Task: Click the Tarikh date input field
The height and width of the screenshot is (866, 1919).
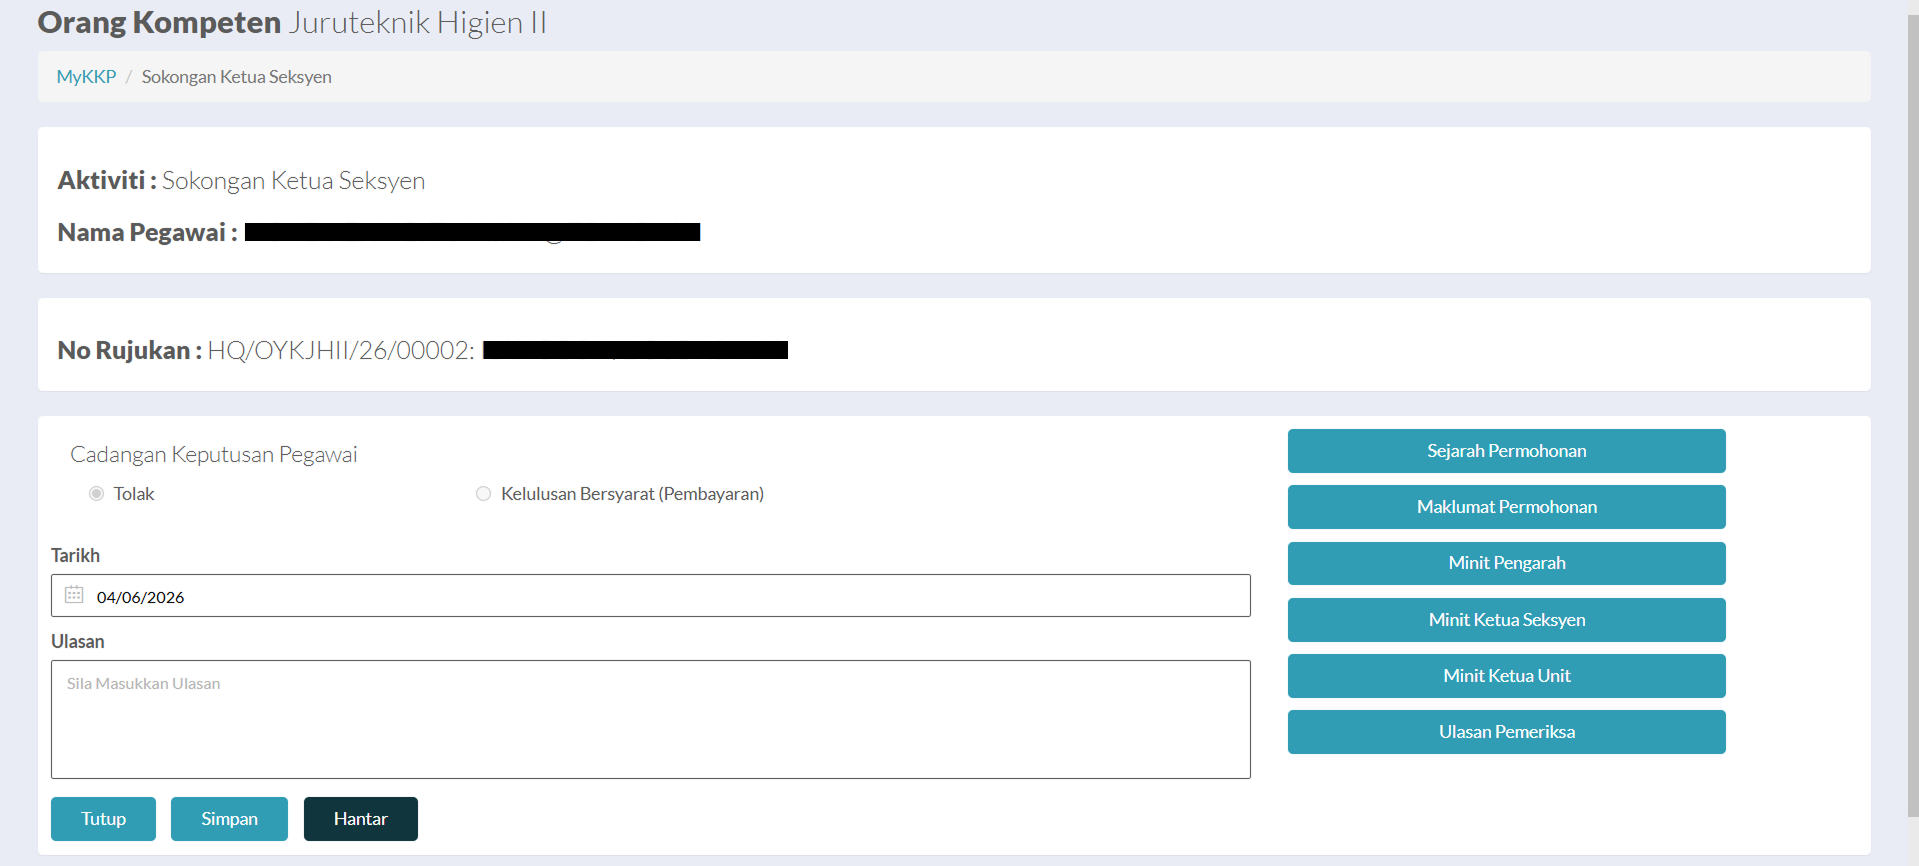Action: 651,596
